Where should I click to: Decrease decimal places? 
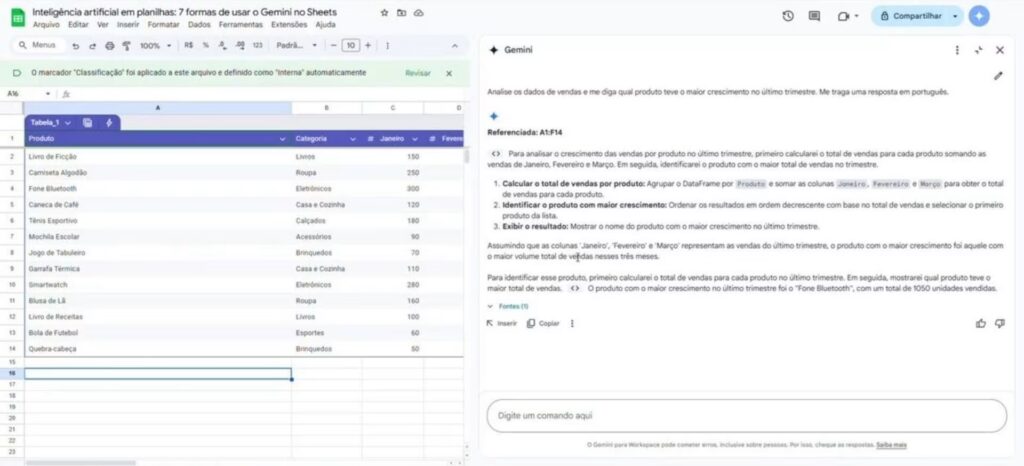[223, 46]
